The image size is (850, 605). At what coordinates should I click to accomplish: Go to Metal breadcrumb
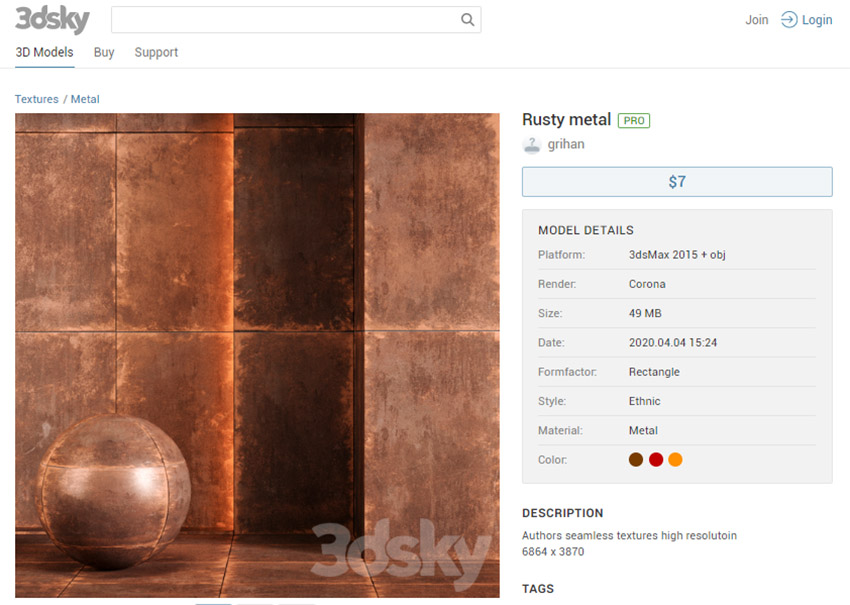point(85,99)
